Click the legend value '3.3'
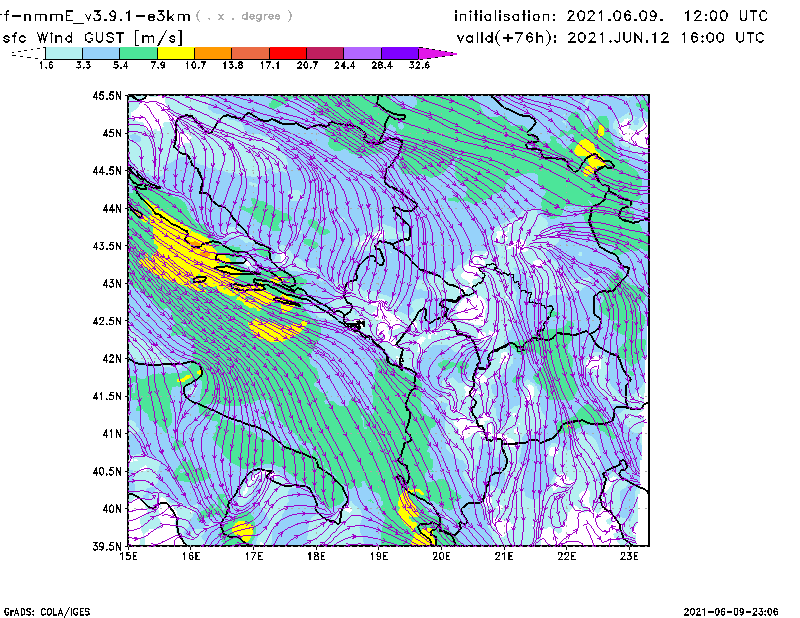 tap(83, 65)
